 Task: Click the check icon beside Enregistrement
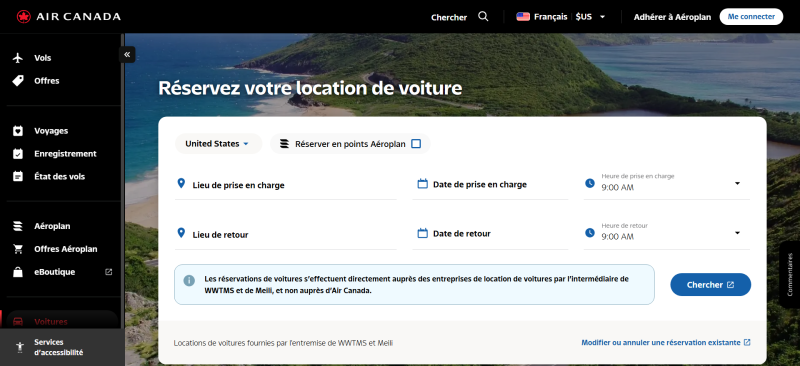[x=18, y=154]
